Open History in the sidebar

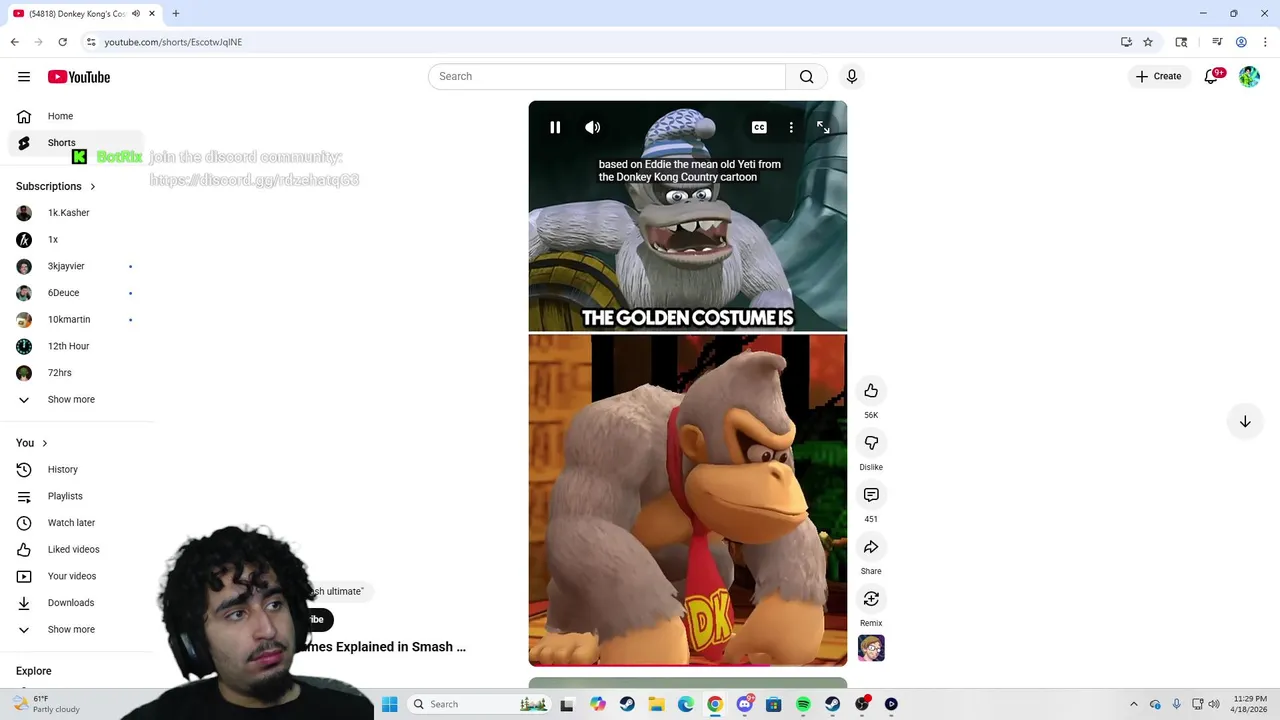[75, 470]
